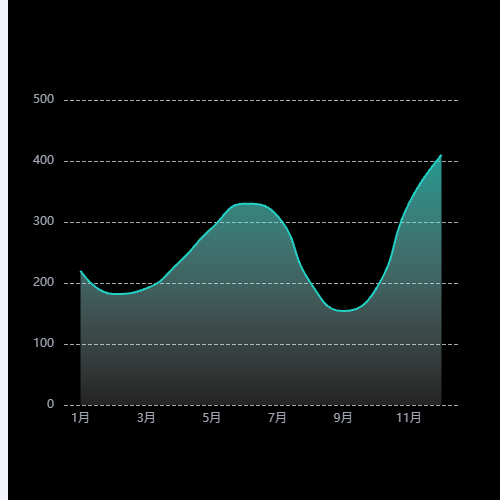Click the curve's end point near 400
Image resolution: width=500 pixels, height=500 pixels.
441,155
